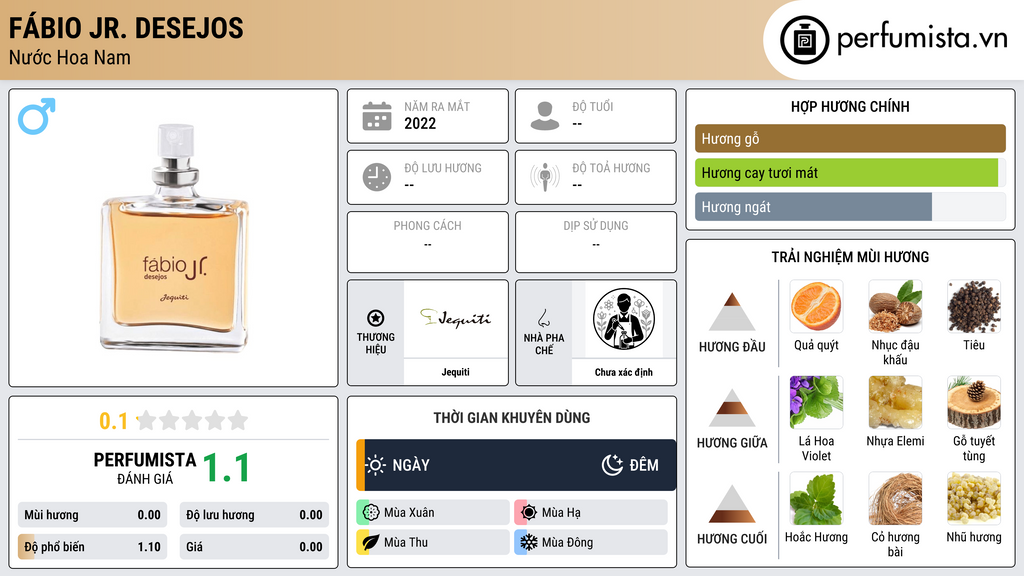Screen dimensions: 1024x576
Task: Click the Dịp sử dụng occasion box
Action: [596, 242]
